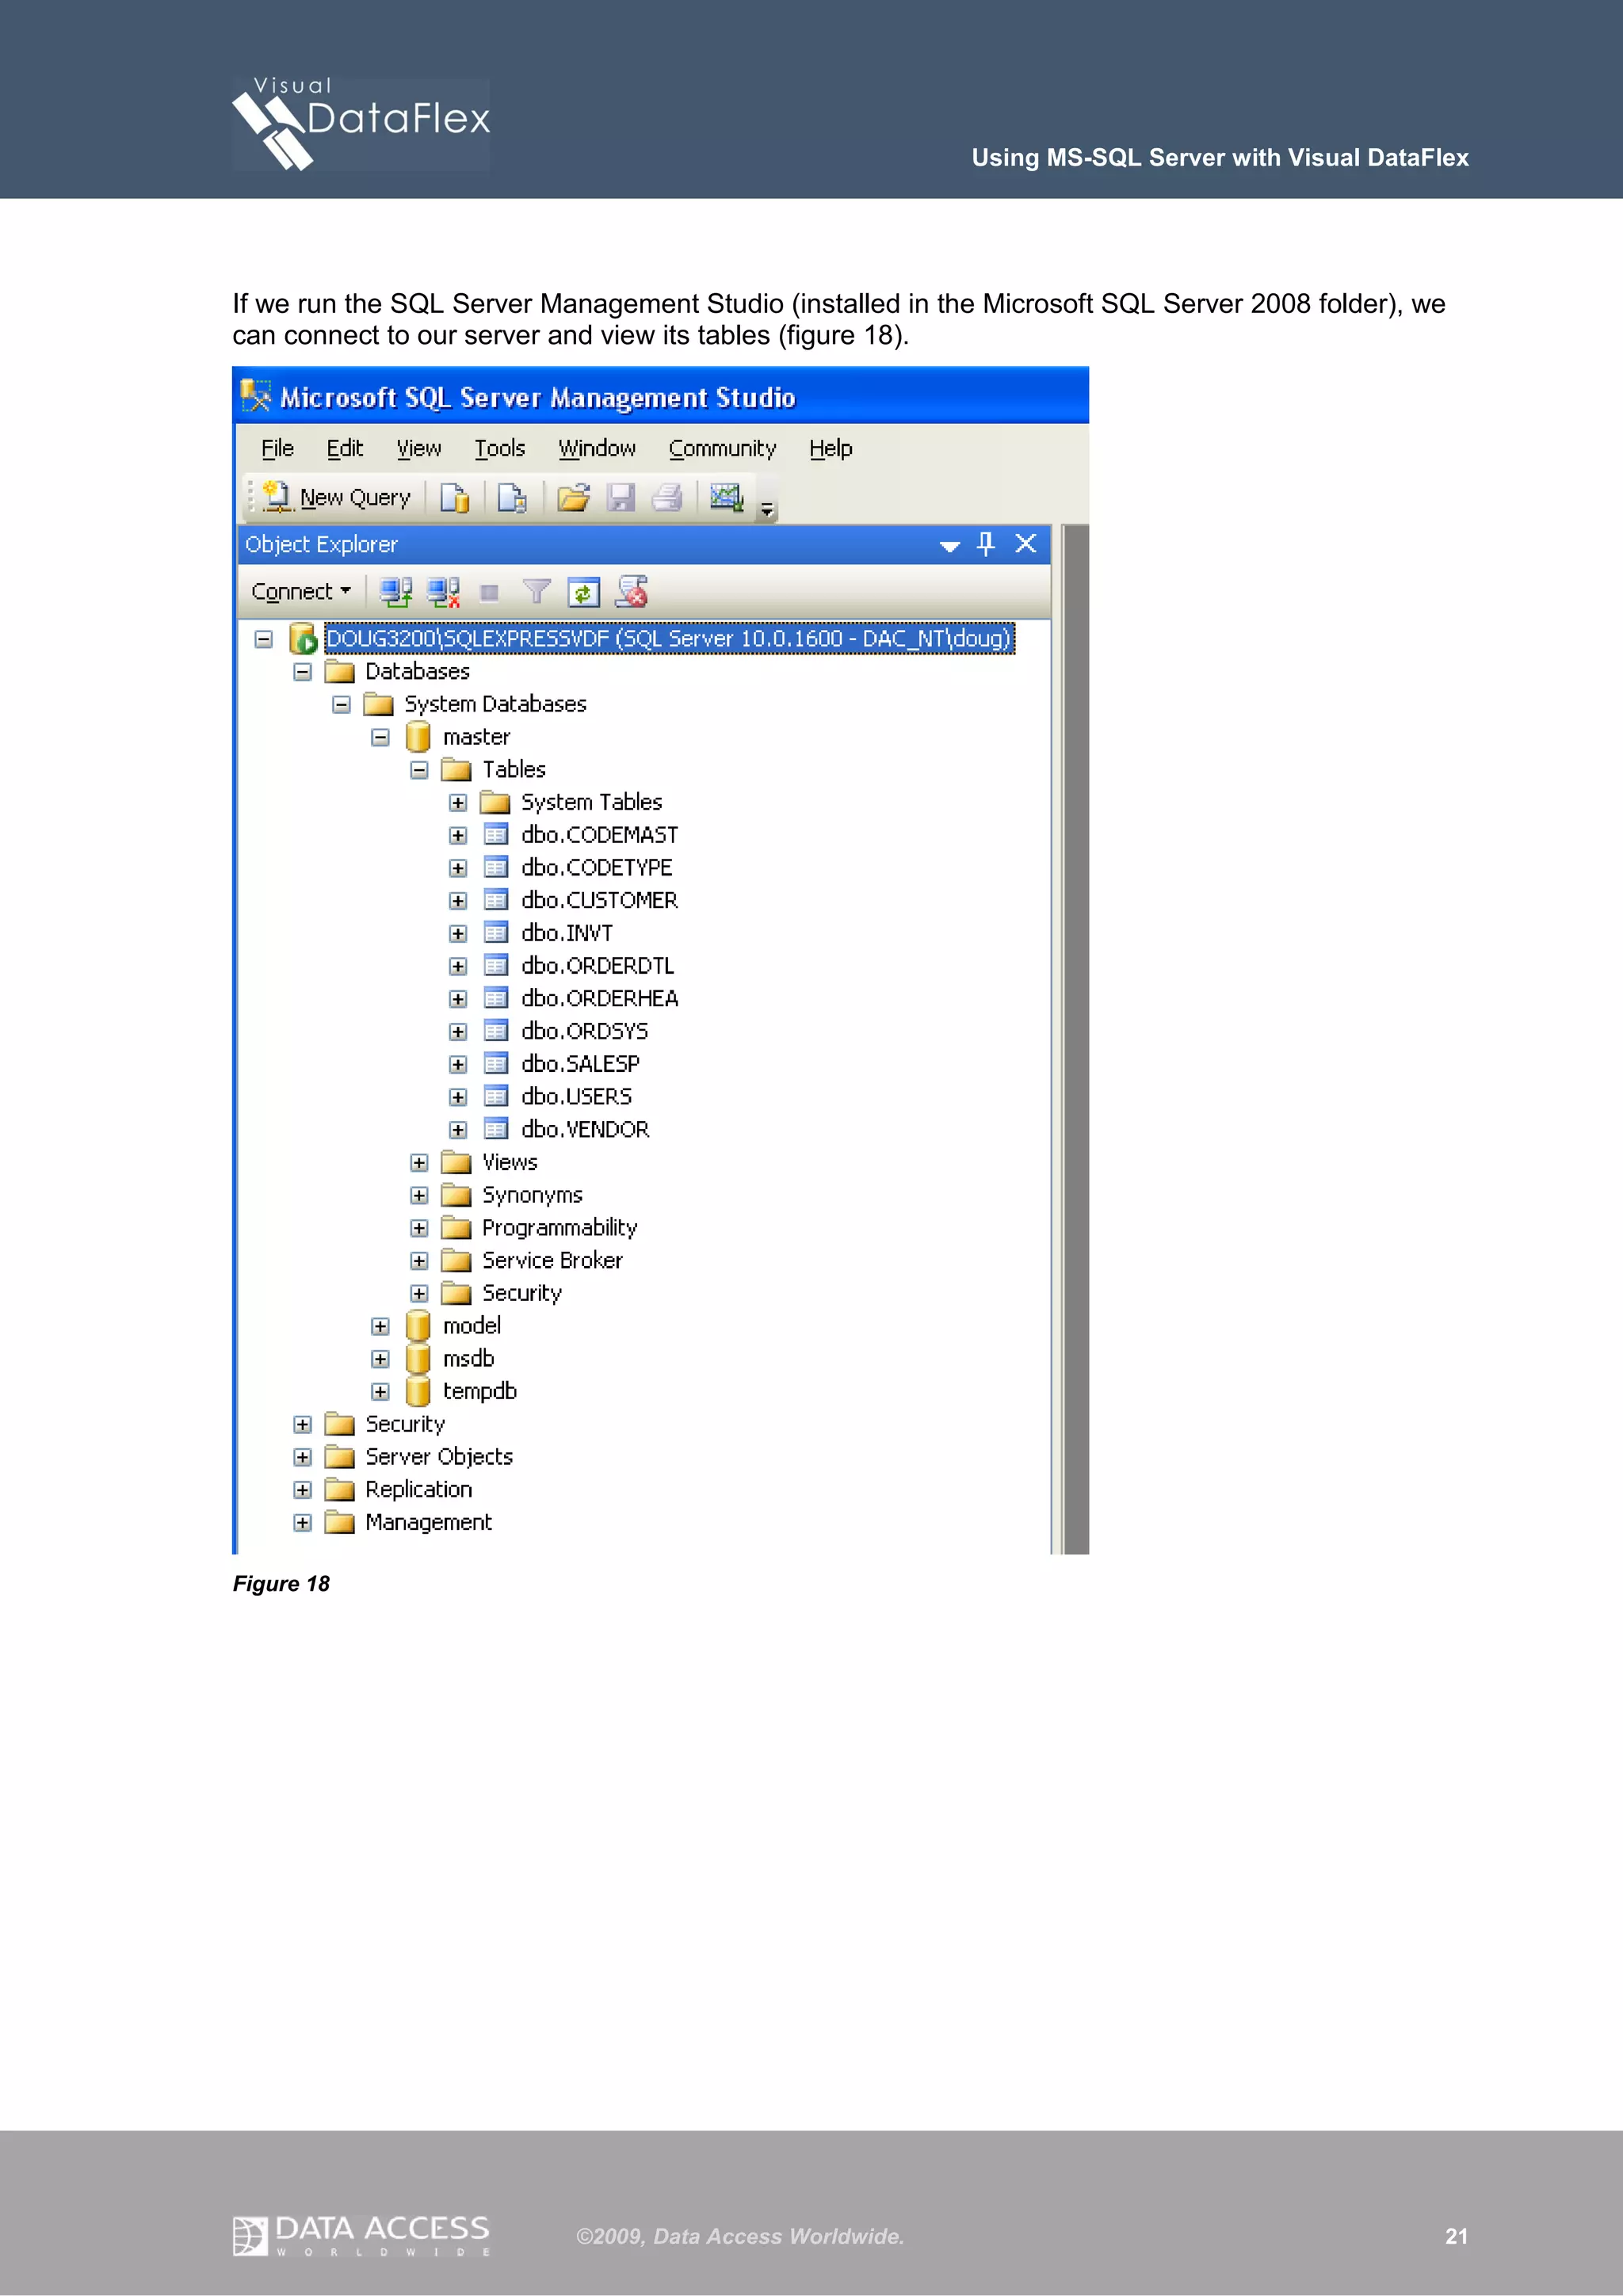Click the Activity Monitor toolbar icon
Screen dimensions: 1623x2296
pos(726,497)
